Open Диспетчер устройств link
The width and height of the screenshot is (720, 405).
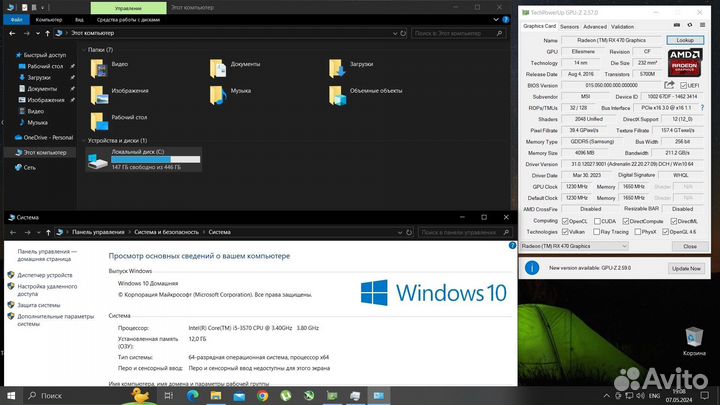(45, 275)
